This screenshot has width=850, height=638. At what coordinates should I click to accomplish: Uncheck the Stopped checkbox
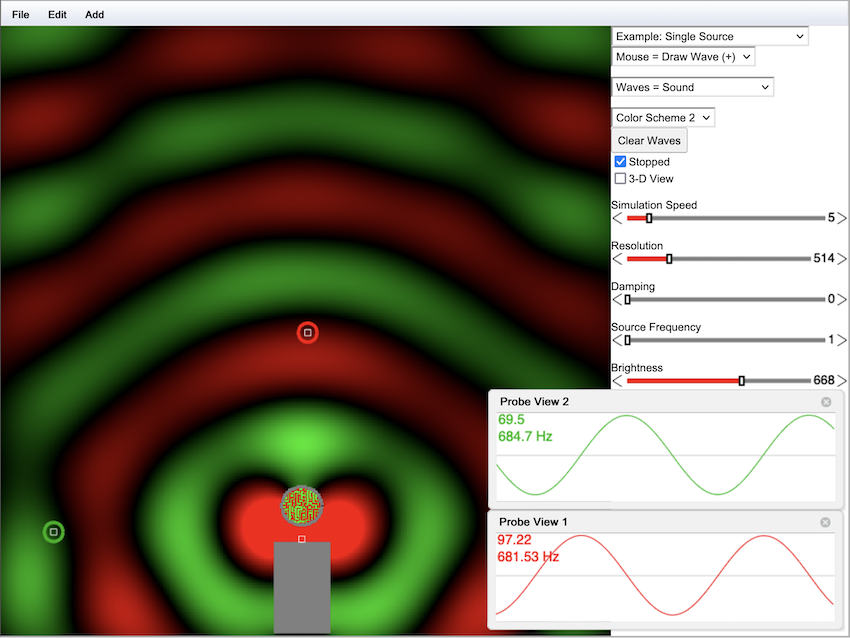coord(621,162)
